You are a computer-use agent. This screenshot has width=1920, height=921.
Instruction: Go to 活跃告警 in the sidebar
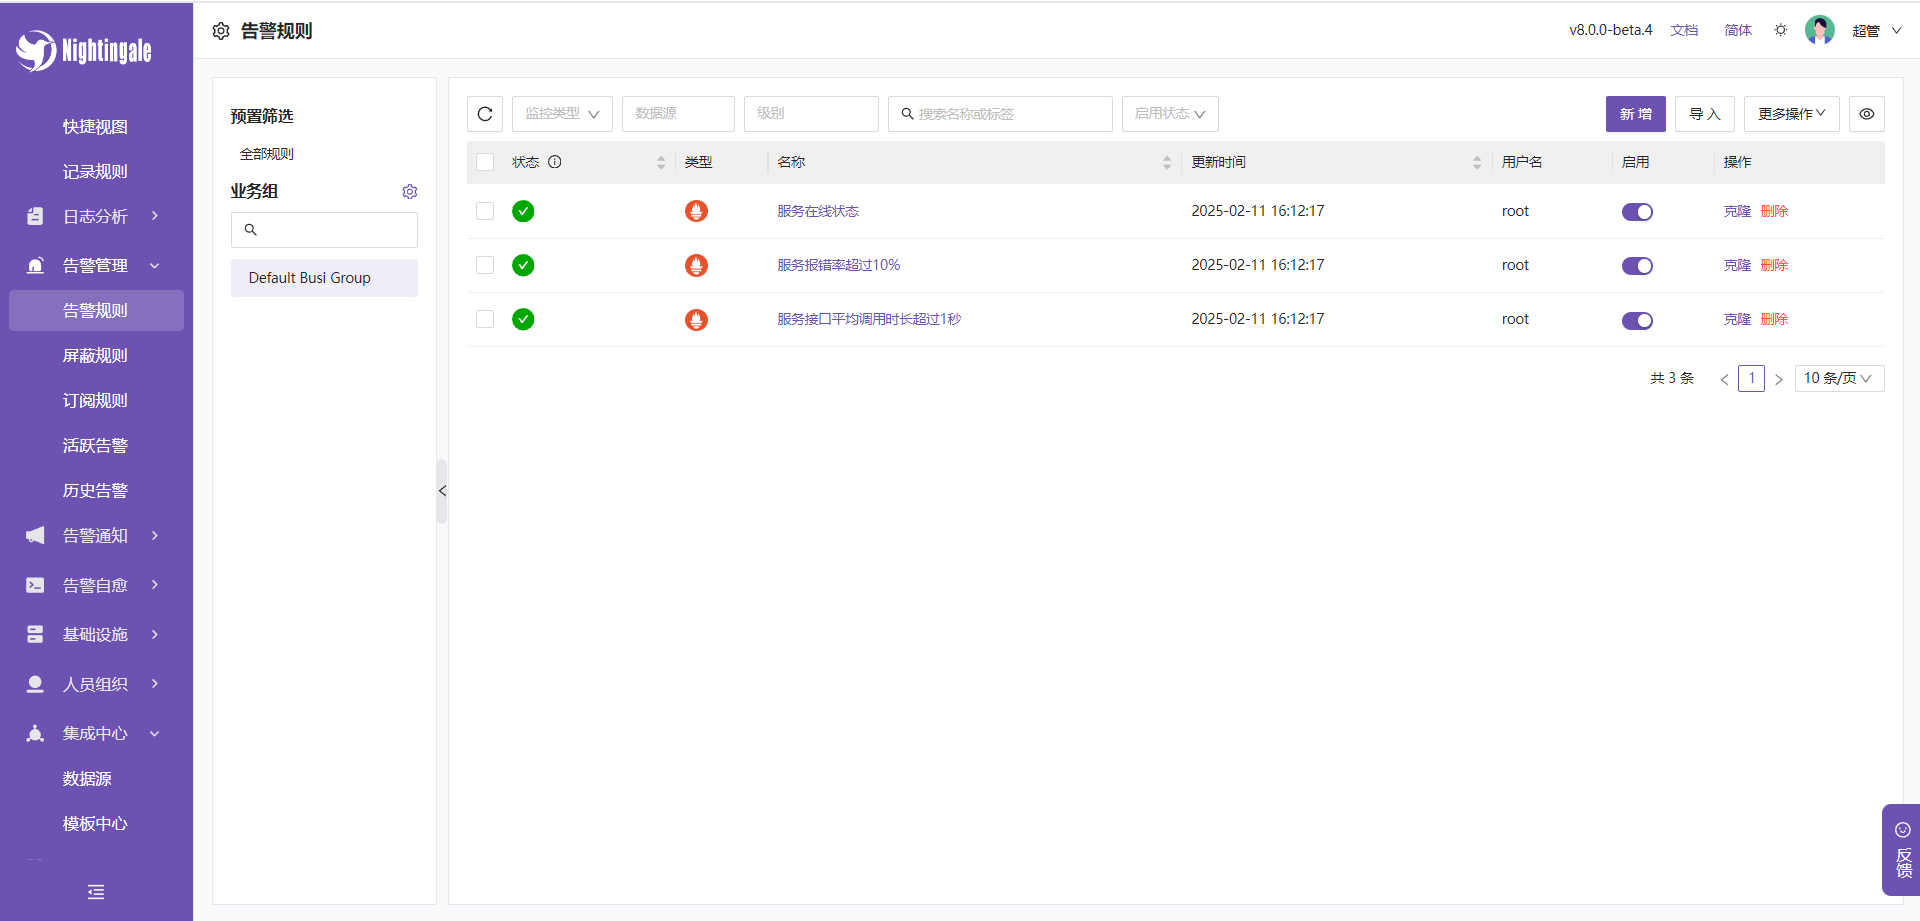pos(95,446)
